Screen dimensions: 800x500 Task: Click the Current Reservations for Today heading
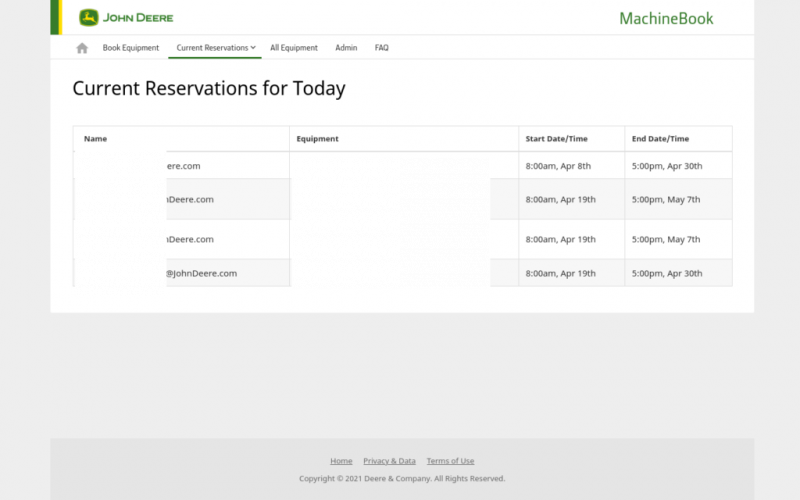(x=209, y=88)
